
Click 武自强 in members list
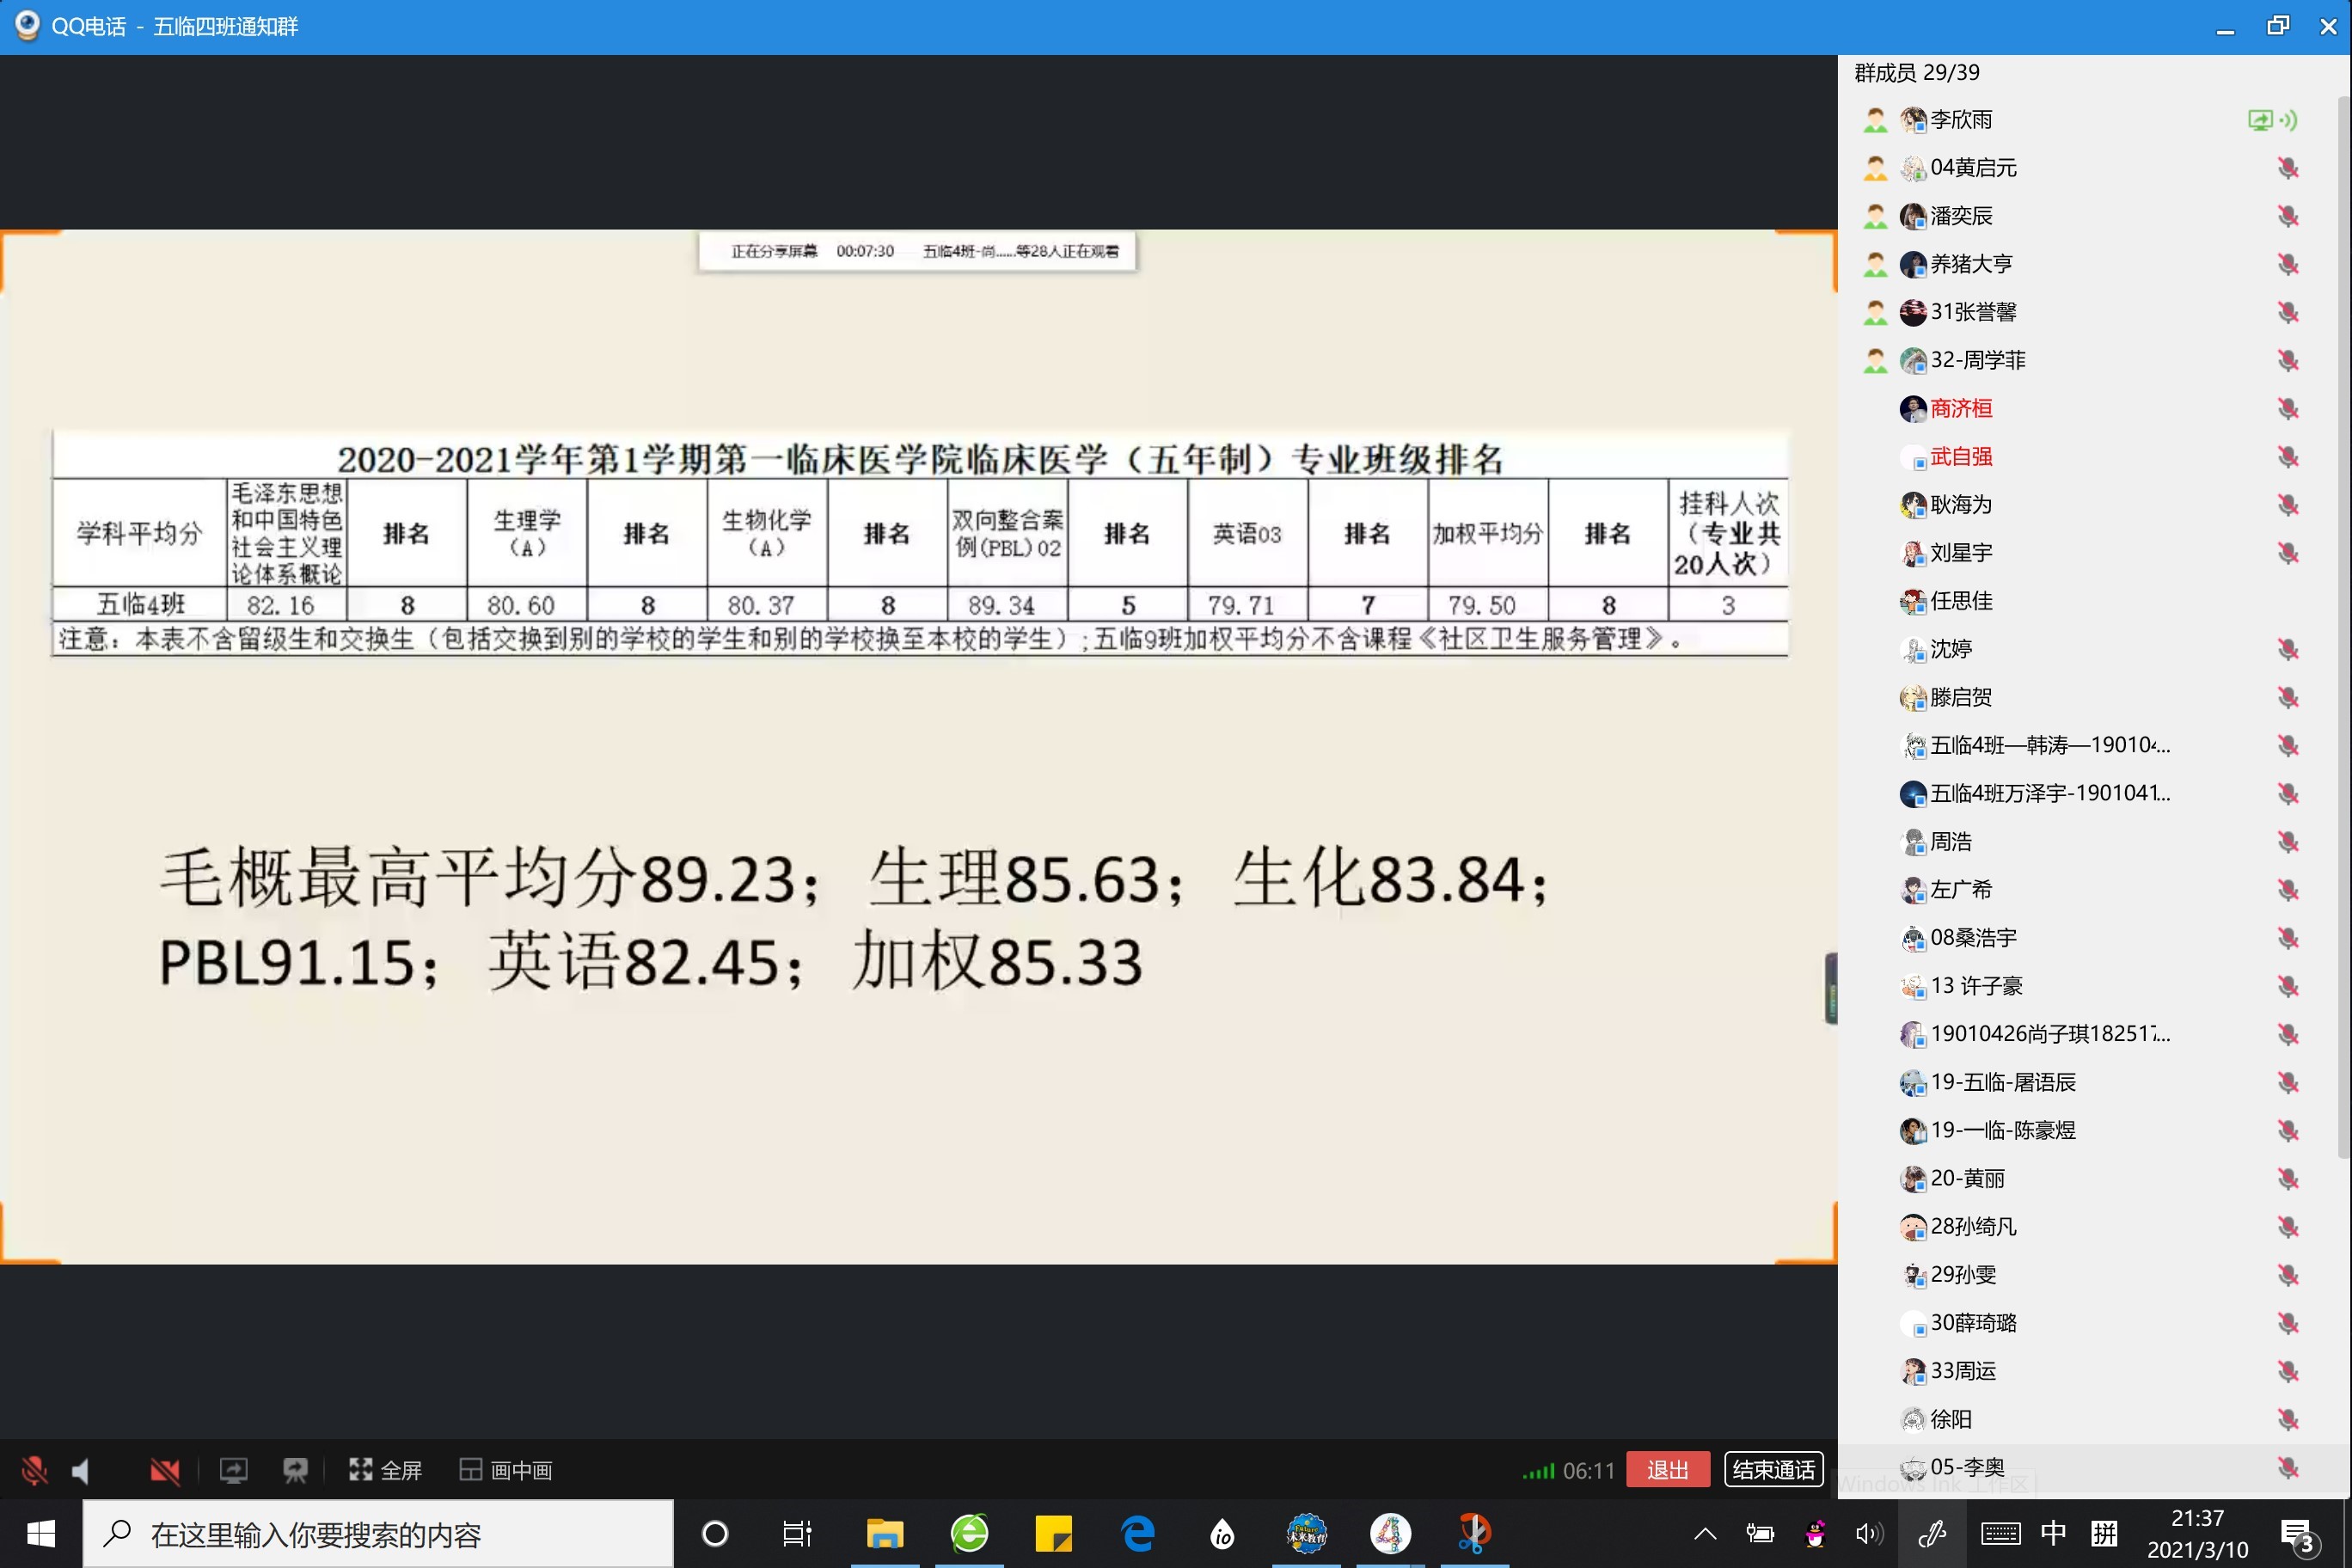point(1960,457)
